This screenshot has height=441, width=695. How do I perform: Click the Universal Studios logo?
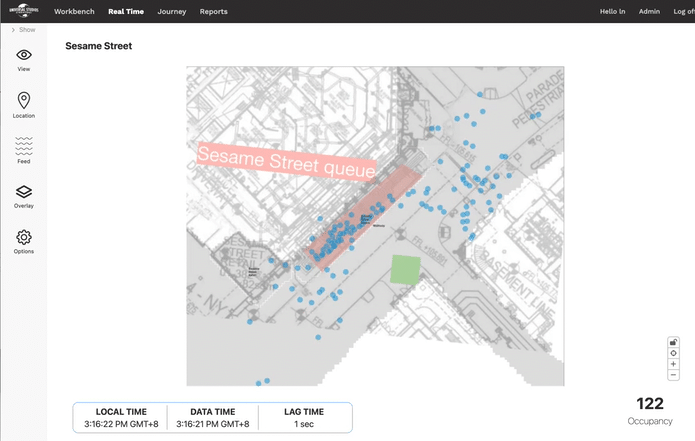click(x=24, y=10)
